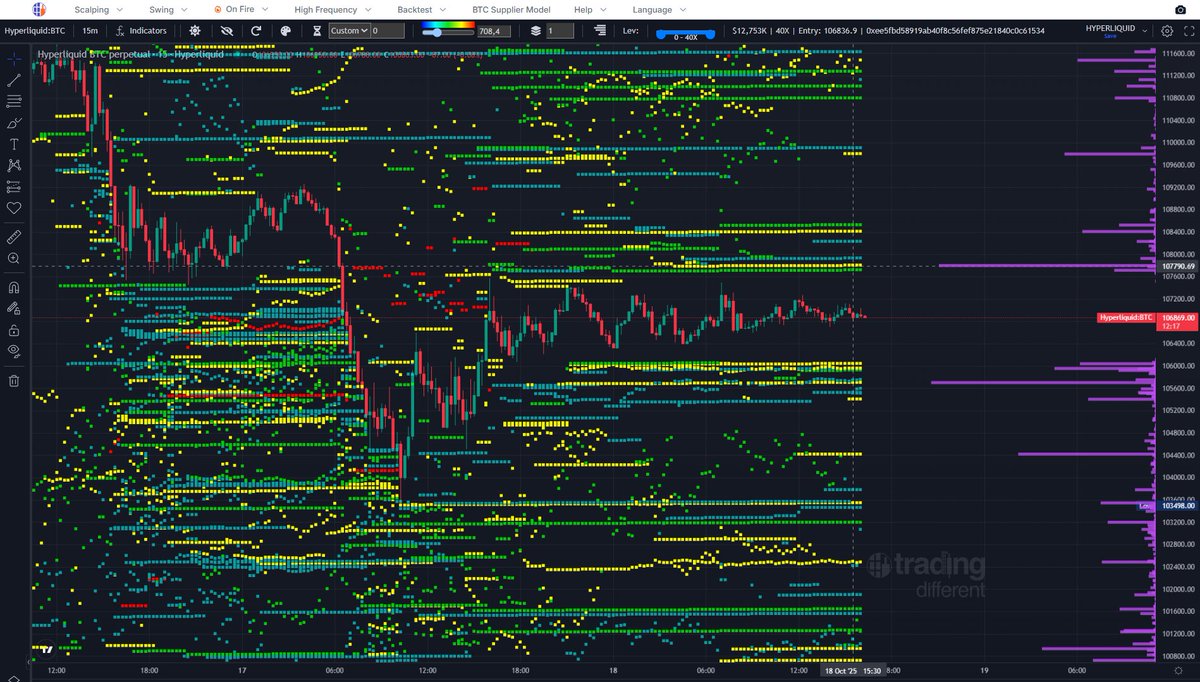
Task: Click the refresh arrow icon
Action: (256, 31)
